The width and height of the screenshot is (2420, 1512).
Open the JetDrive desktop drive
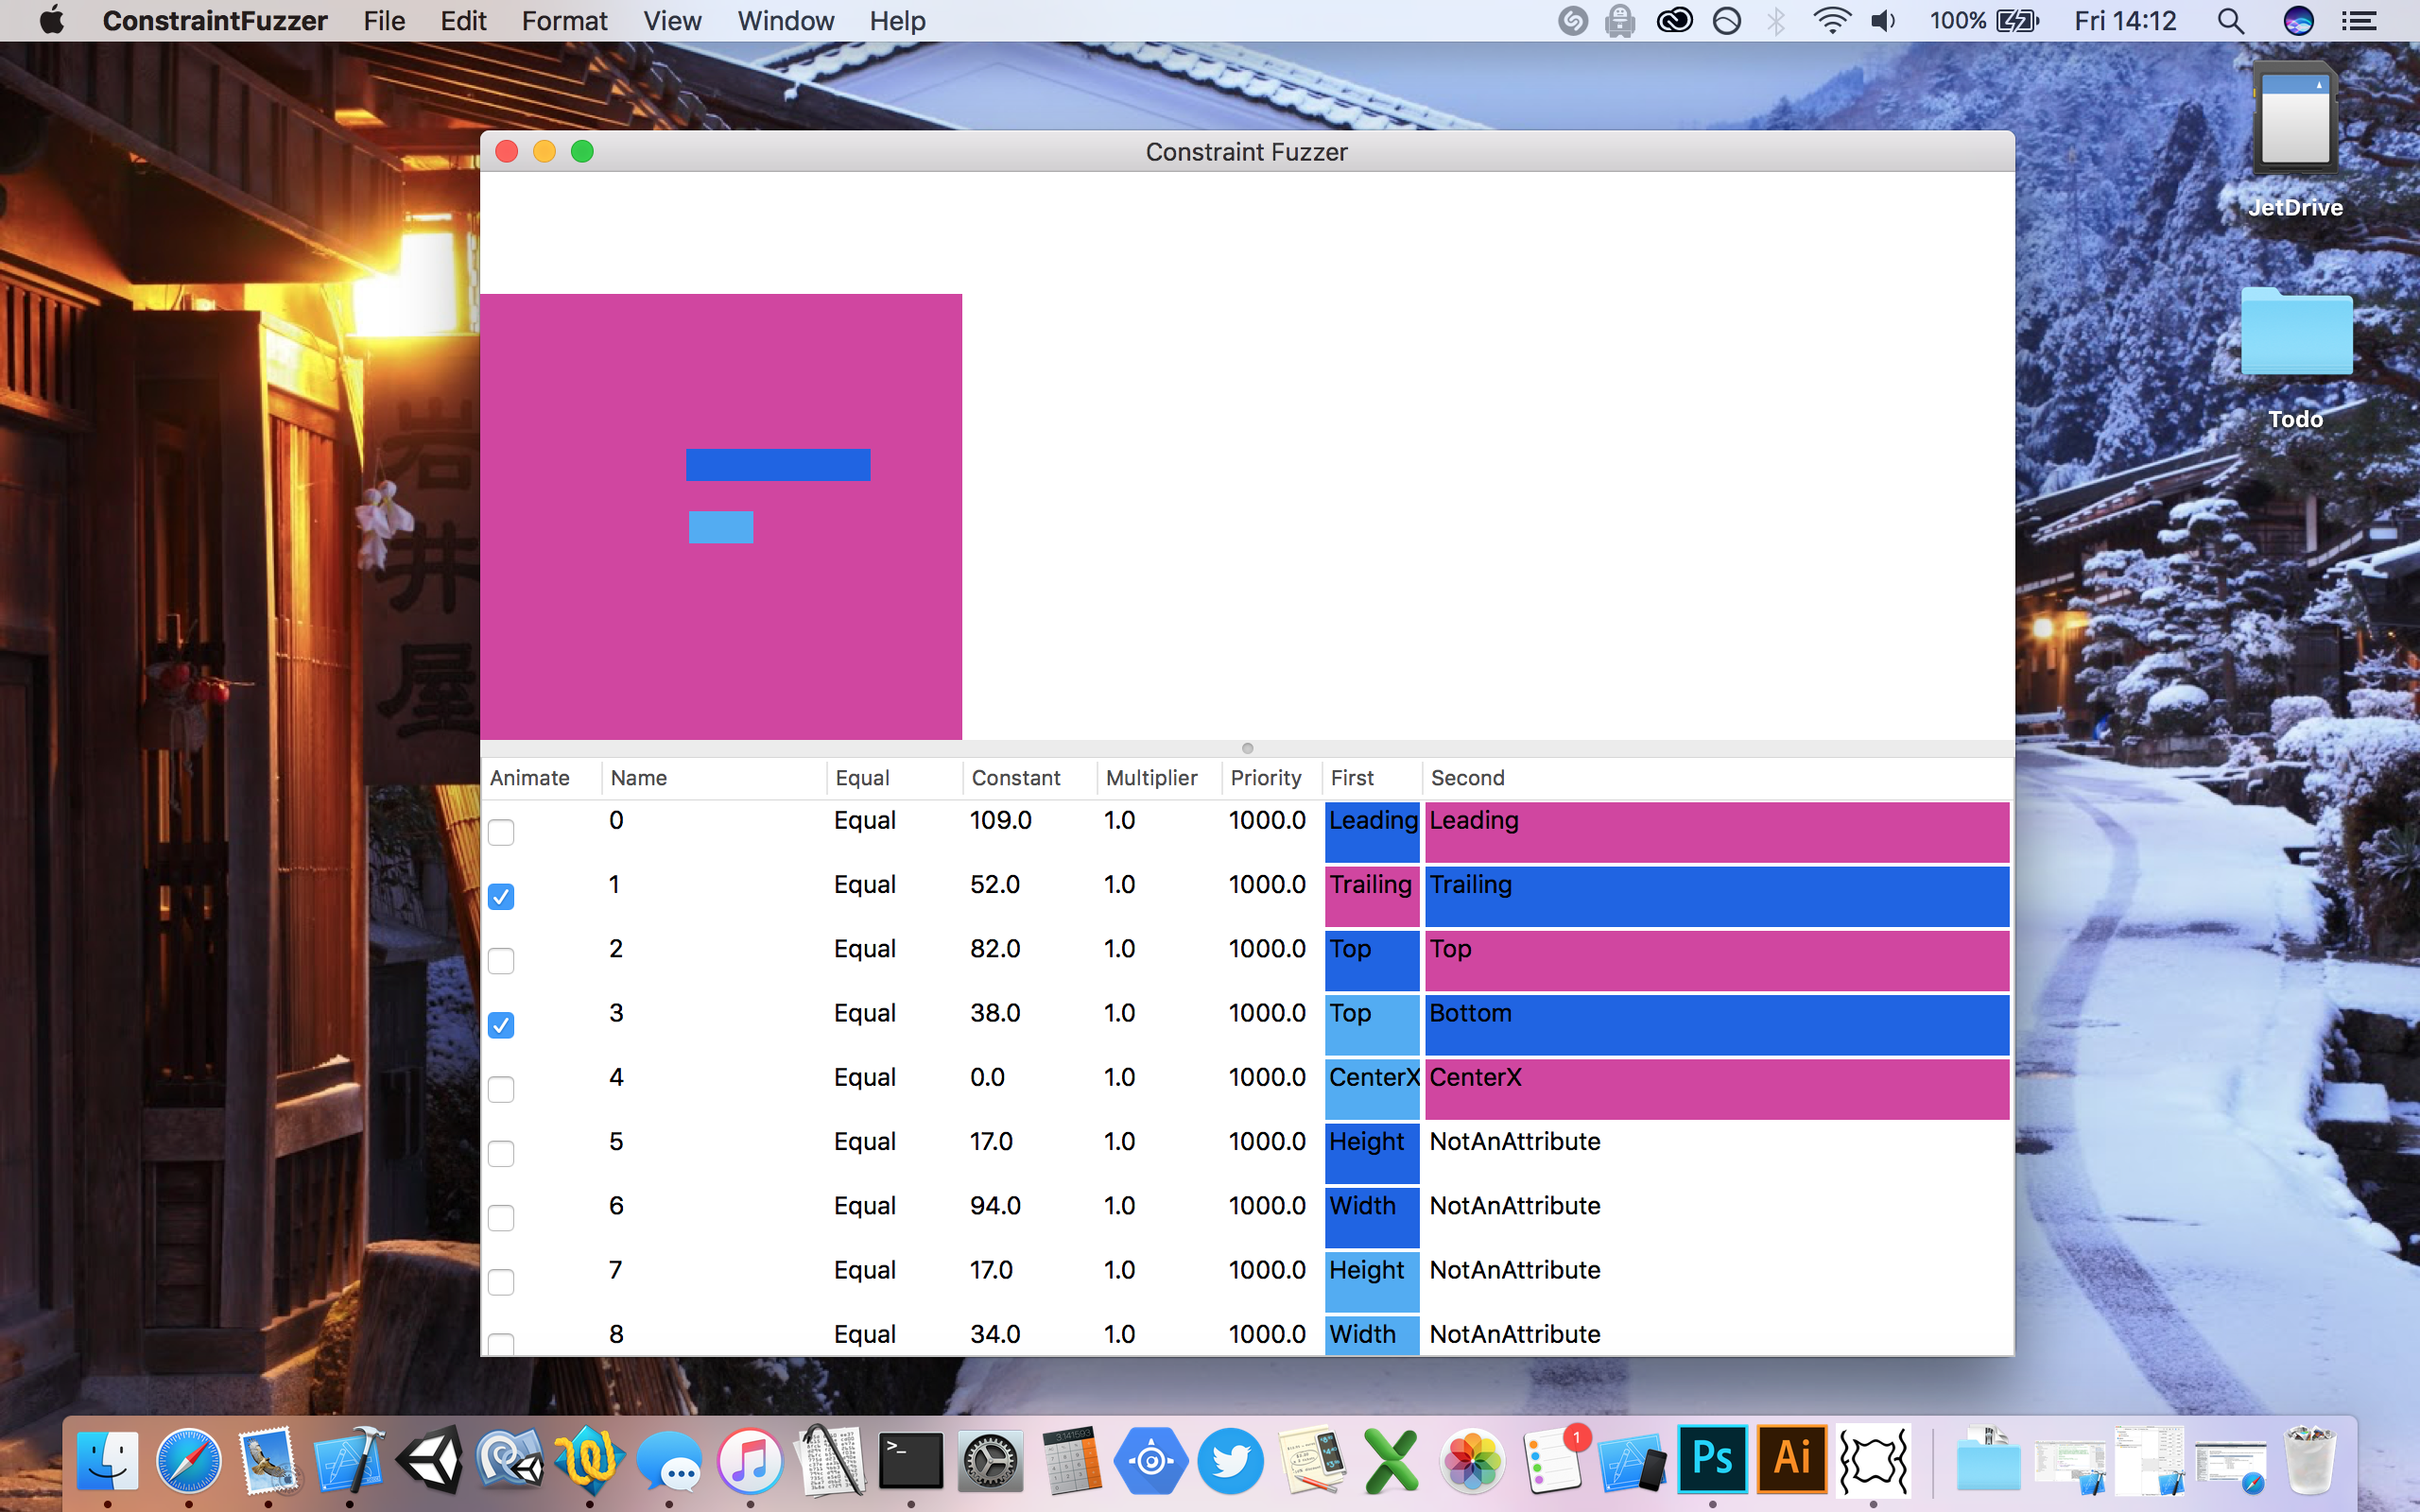[x=2295, y=120]
